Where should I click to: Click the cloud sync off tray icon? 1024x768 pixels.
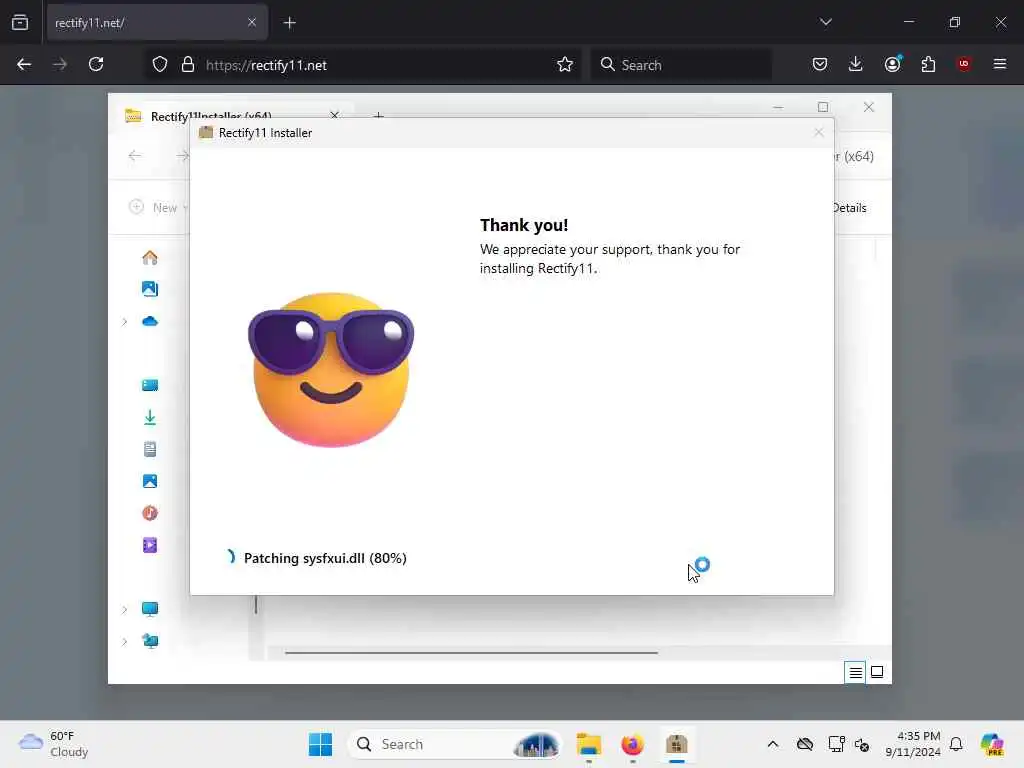pos(805,744)
